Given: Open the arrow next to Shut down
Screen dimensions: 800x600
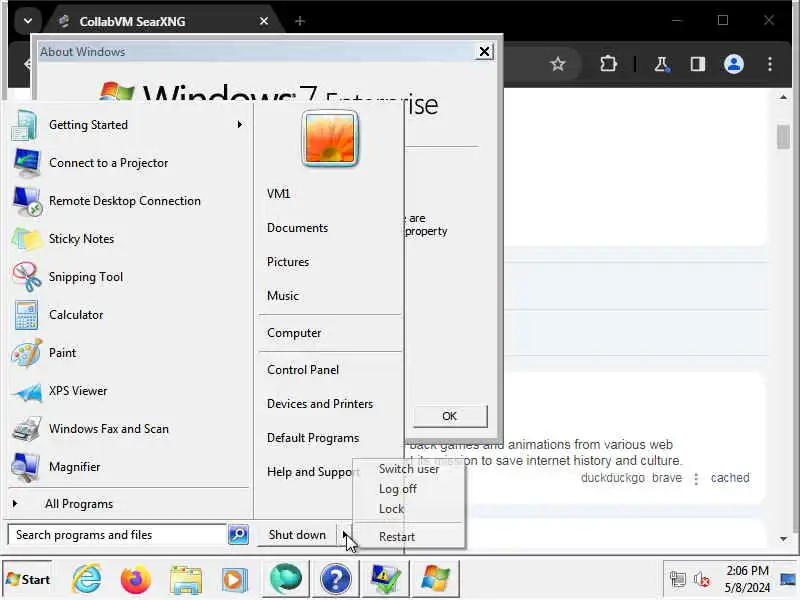Looking at the screenshot, I should click(345, 535).
